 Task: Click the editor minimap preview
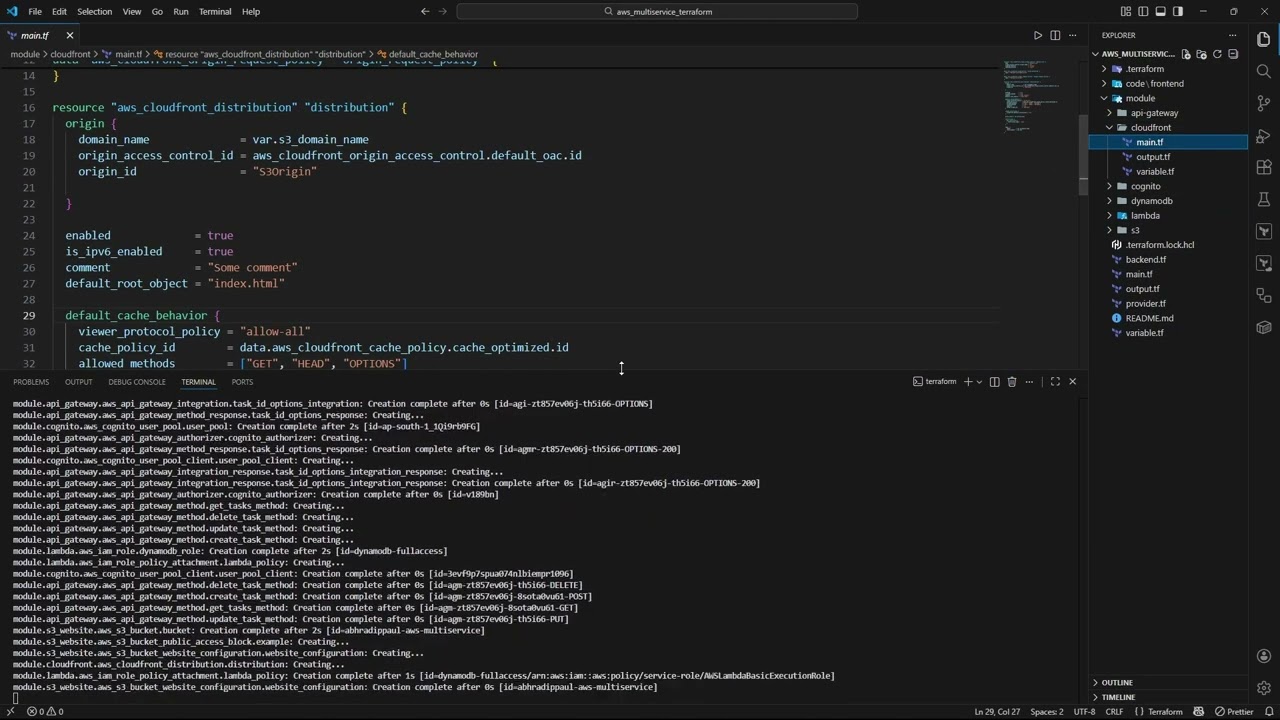(1032, 97)
